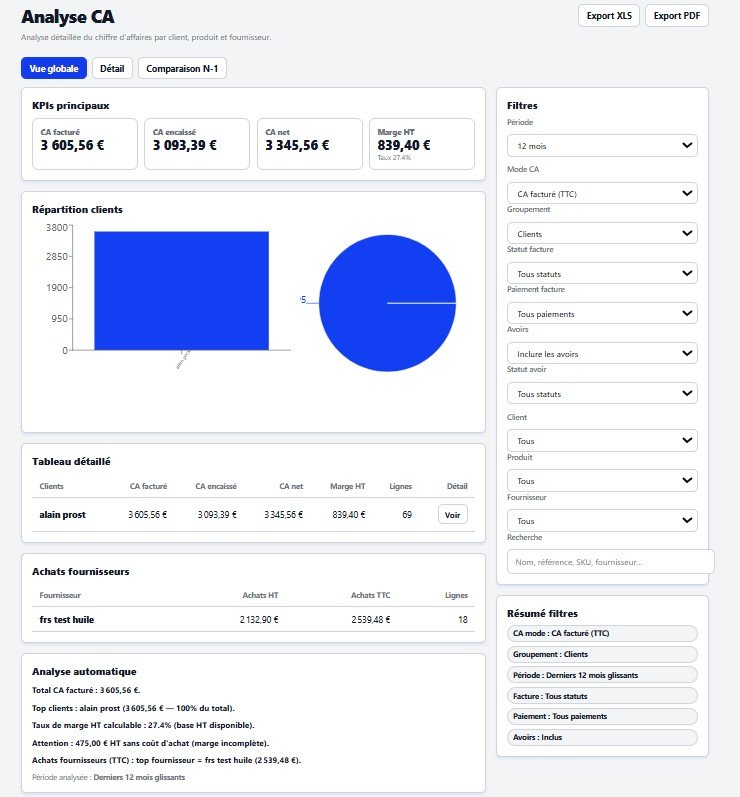Open the Paiement facture dropdown

pyautogui.click(x=602, y=313)
